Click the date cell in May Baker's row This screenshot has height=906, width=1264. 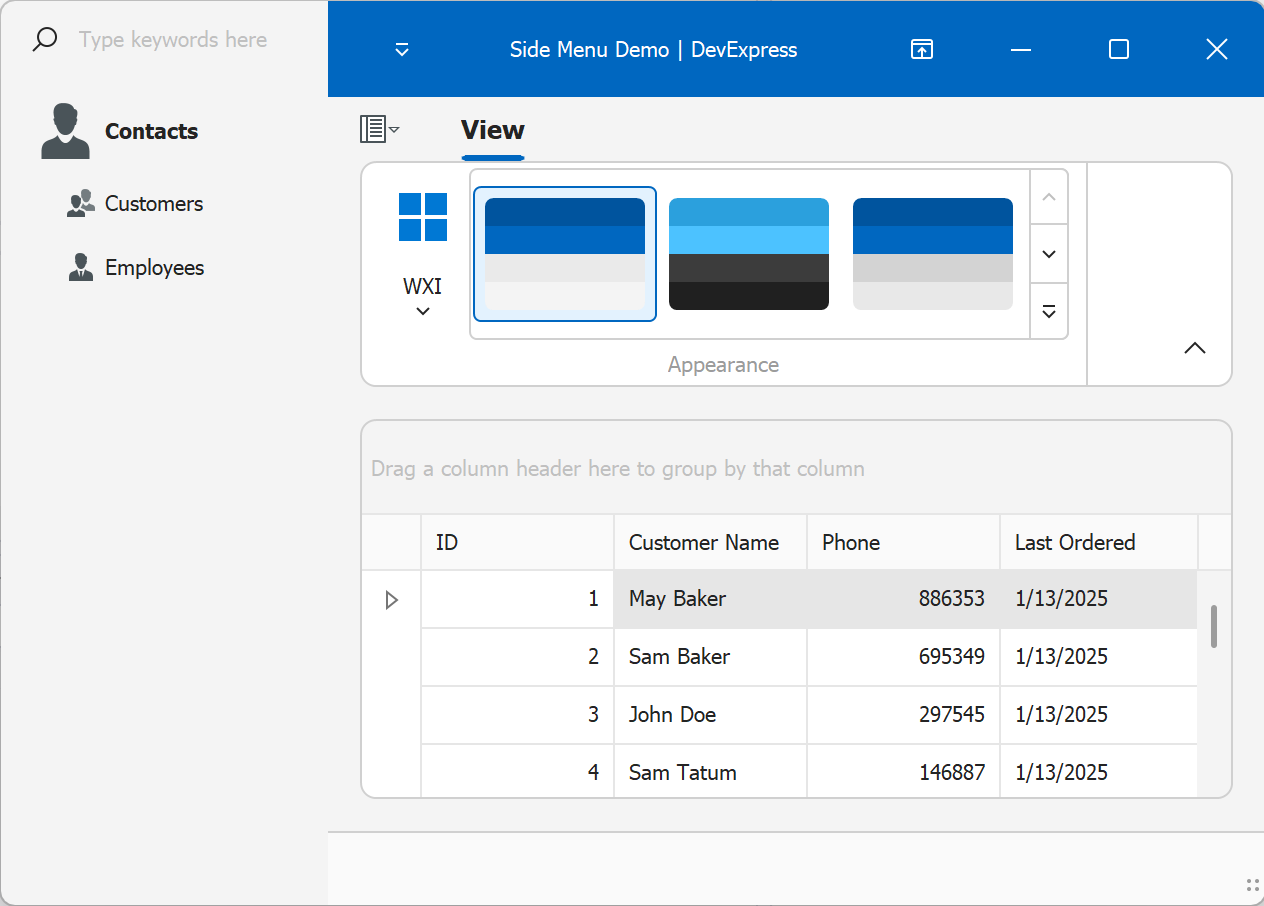[x=1099, y=599]
